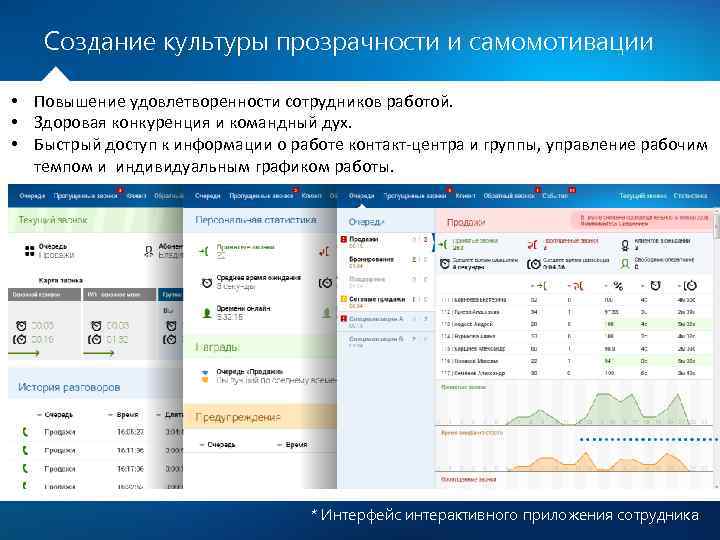Click phone icon in the 16:17:36 history row
This screenshot has height=540, width=720.
(25, 468)
